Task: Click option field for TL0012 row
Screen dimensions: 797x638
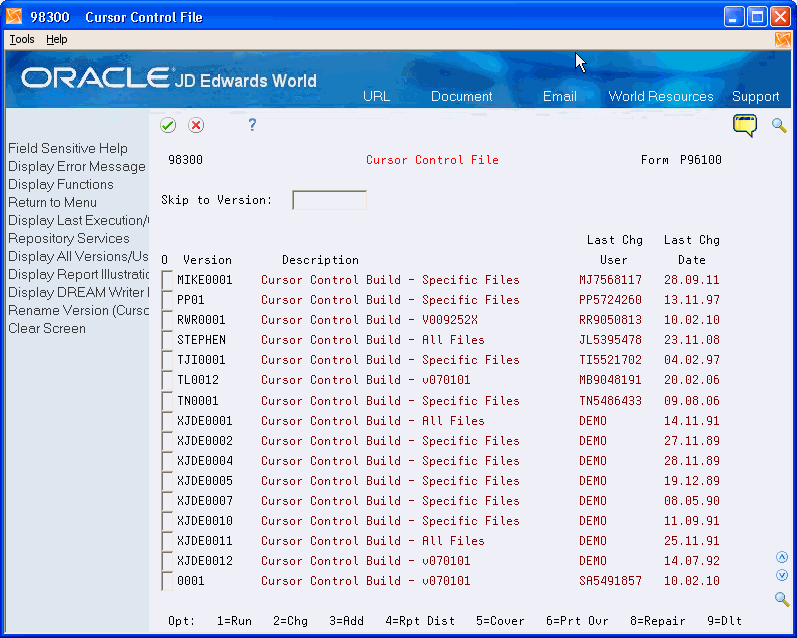Action: [x=167, y=380]
